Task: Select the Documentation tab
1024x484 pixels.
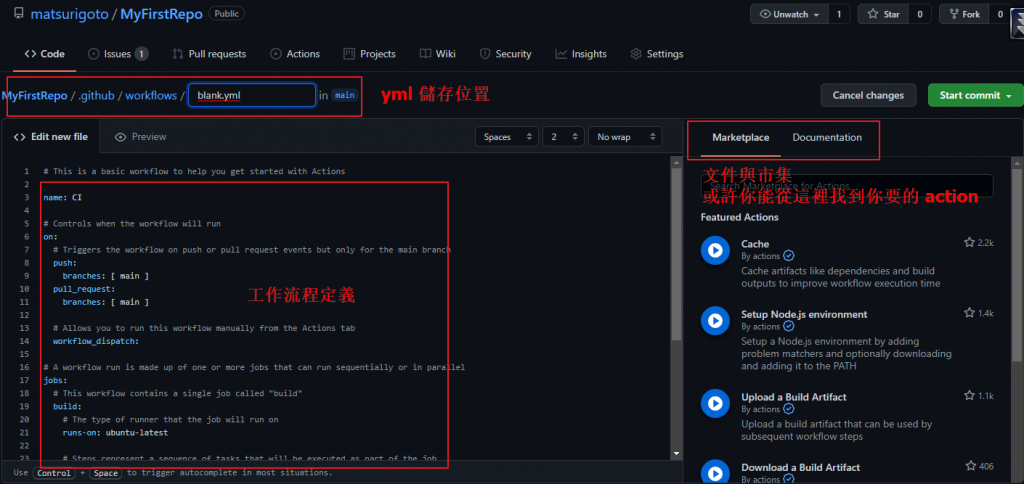Action: click(827, 137)
